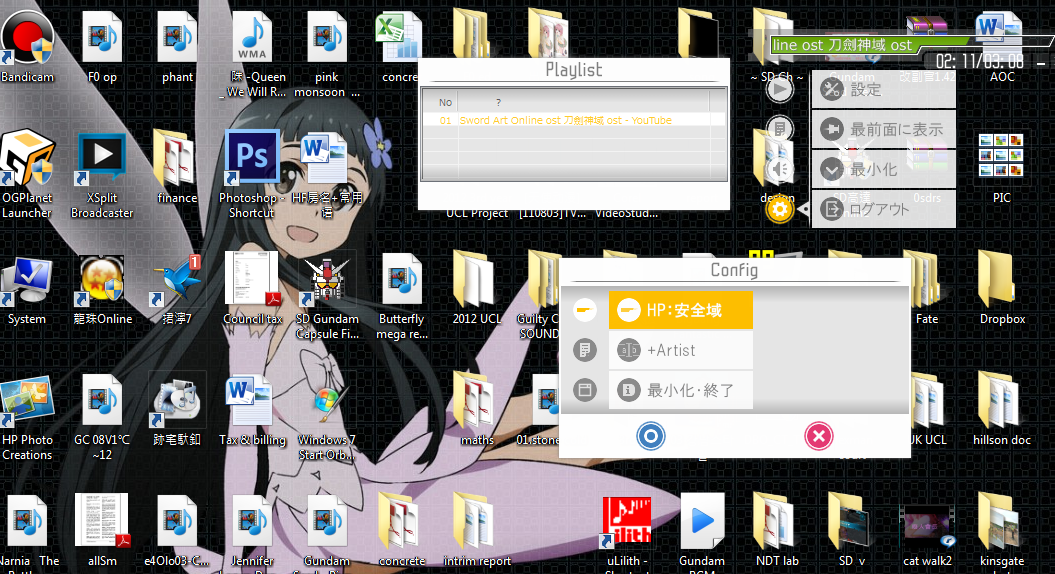Launch 龍珠Online game shortcut
This screenshot has height=574, width=1055.
(102, 289)
